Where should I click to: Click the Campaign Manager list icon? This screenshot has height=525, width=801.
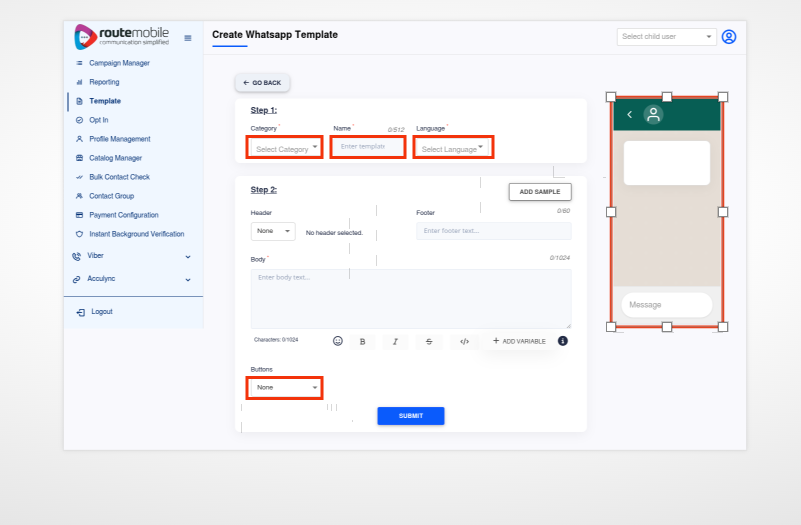pos(79,63)
